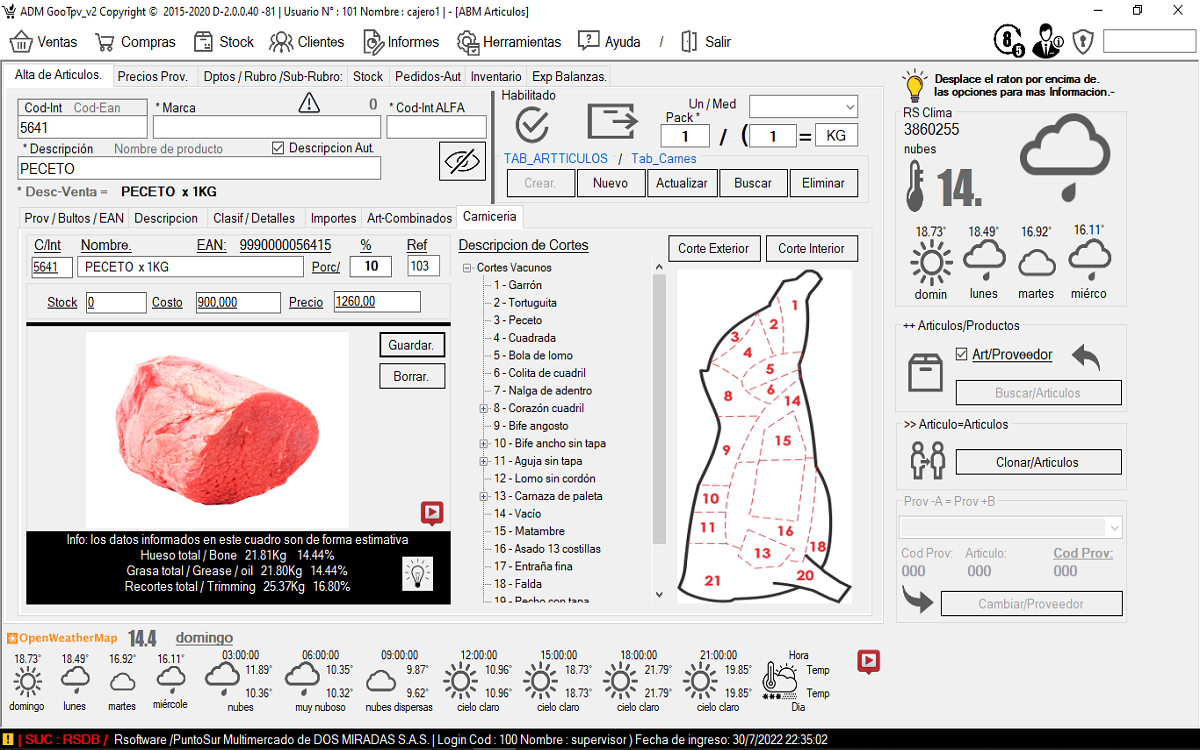Screen dimensions: 1200x750
Task: Open the Clasif / Detalles sub-tab
Action: [x=254, y=218]
